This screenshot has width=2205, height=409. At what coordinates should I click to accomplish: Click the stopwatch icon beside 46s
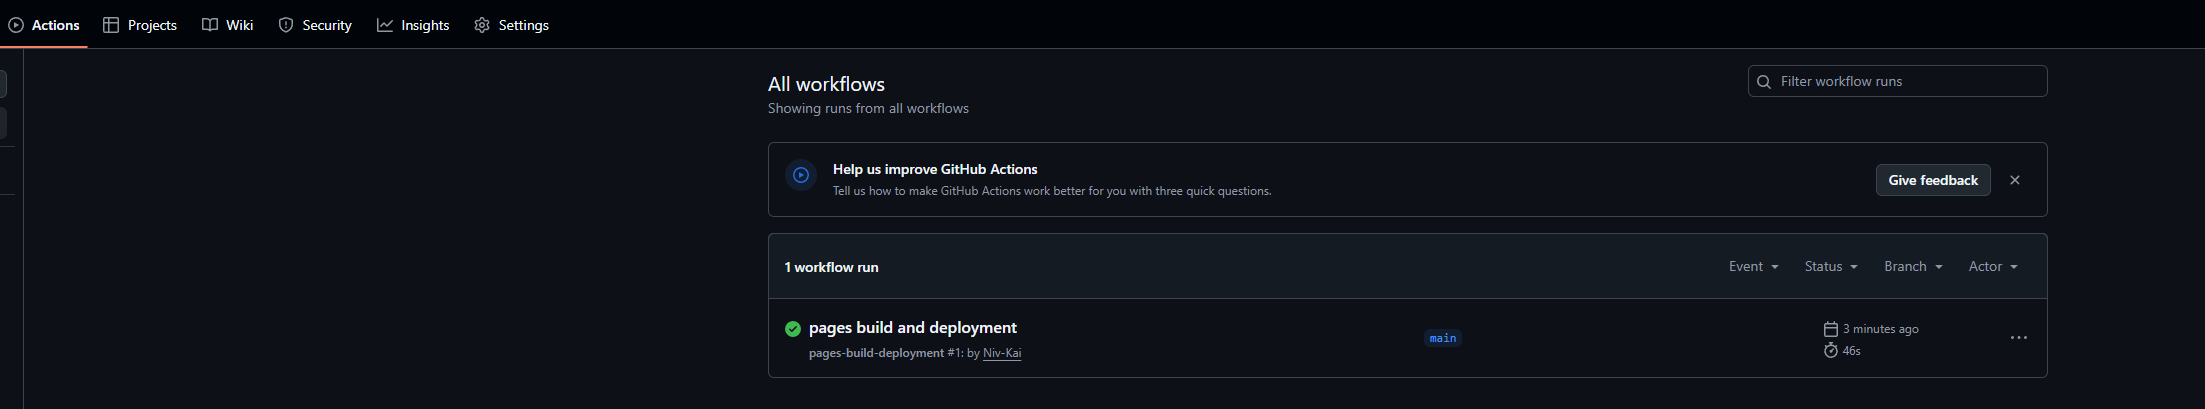[1831, 350]
